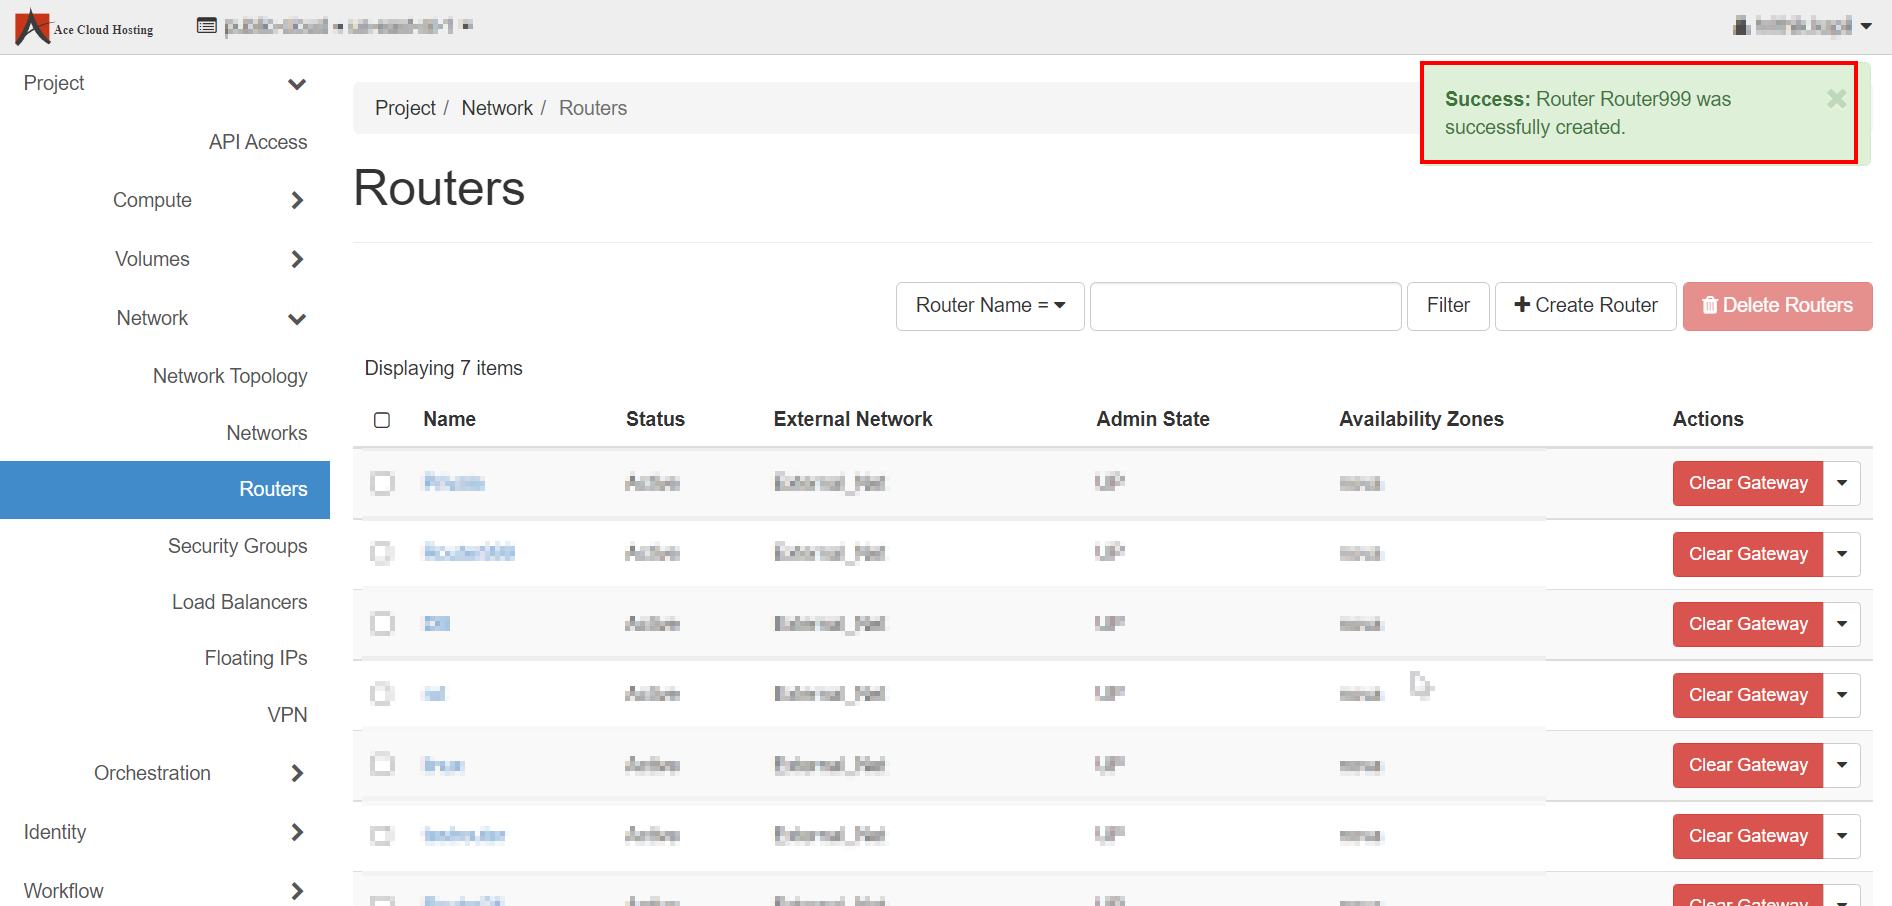Expand the Identity chevron arrow
Screen dimensions: 1892x906
point(296,833)
